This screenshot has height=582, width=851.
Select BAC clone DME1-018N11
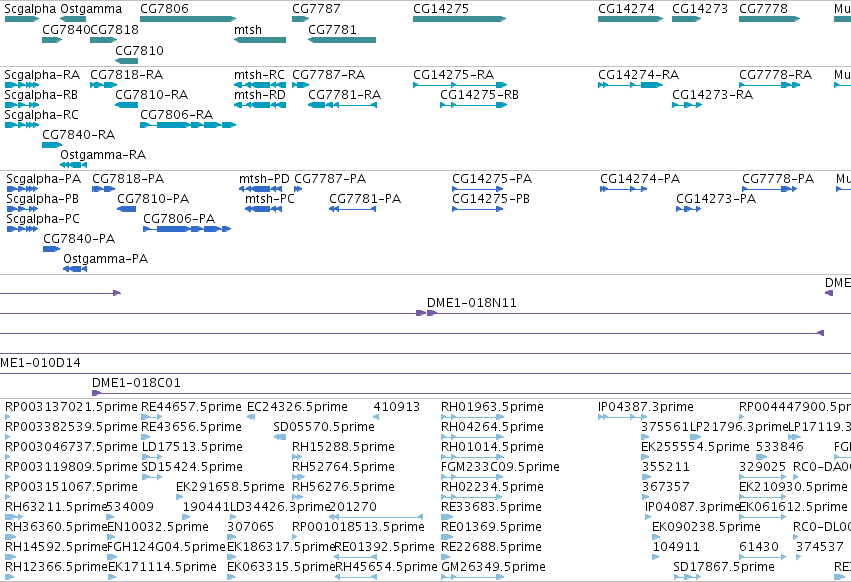tap(472, 303)
